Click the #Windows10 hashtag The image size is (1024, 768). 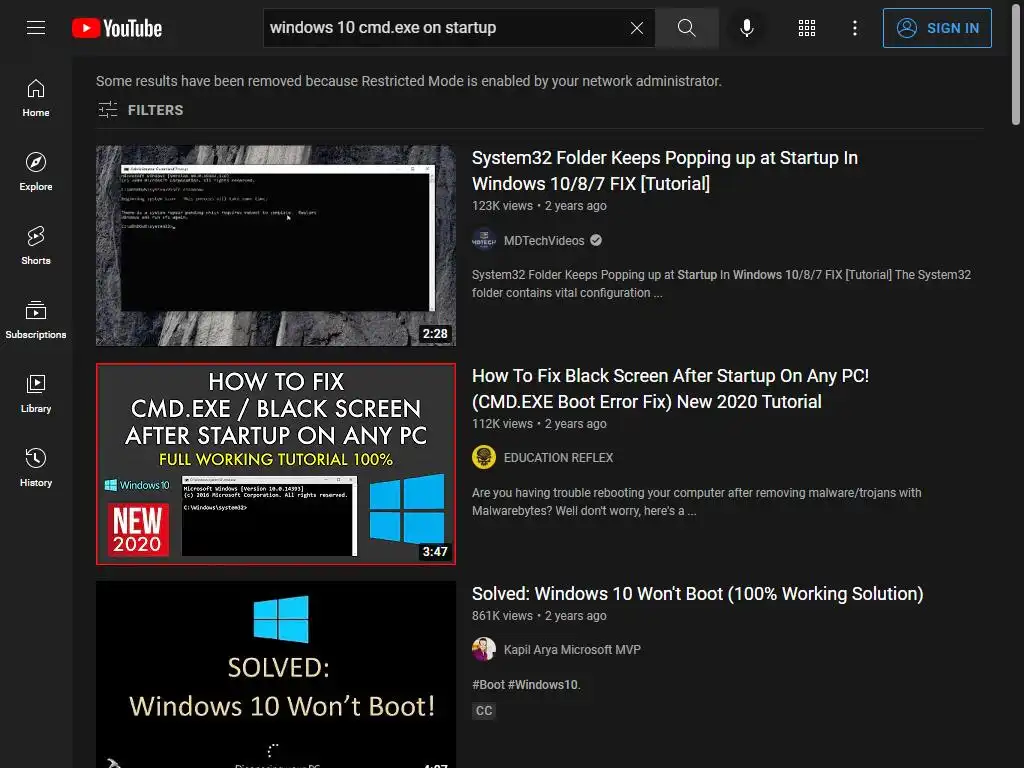tap(543, 684)
